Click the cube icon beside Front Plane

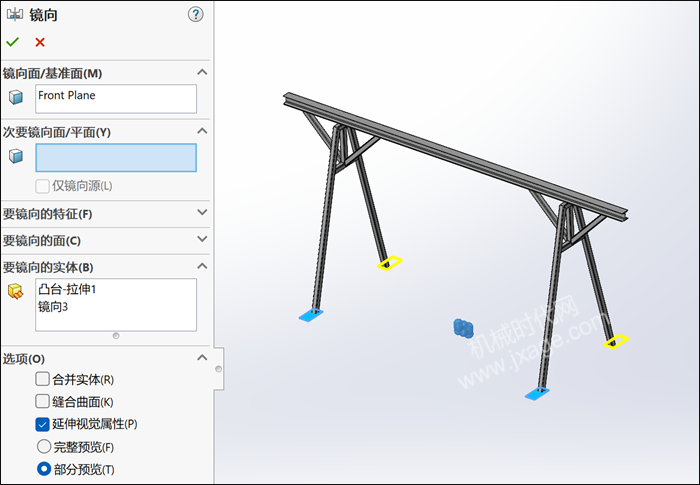(16, 97)
